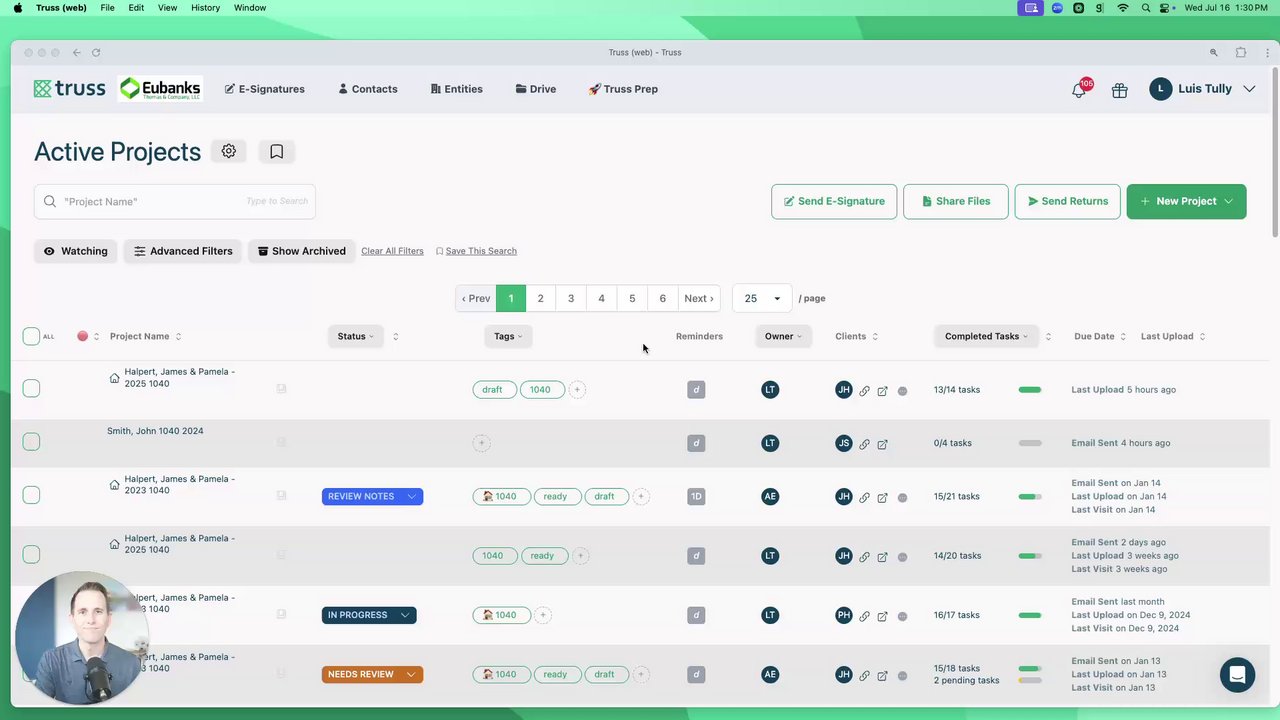The height and width of the screenshot is (720, 1280).
Task: Open the Owner column filter dropdown
Action: 783,336
